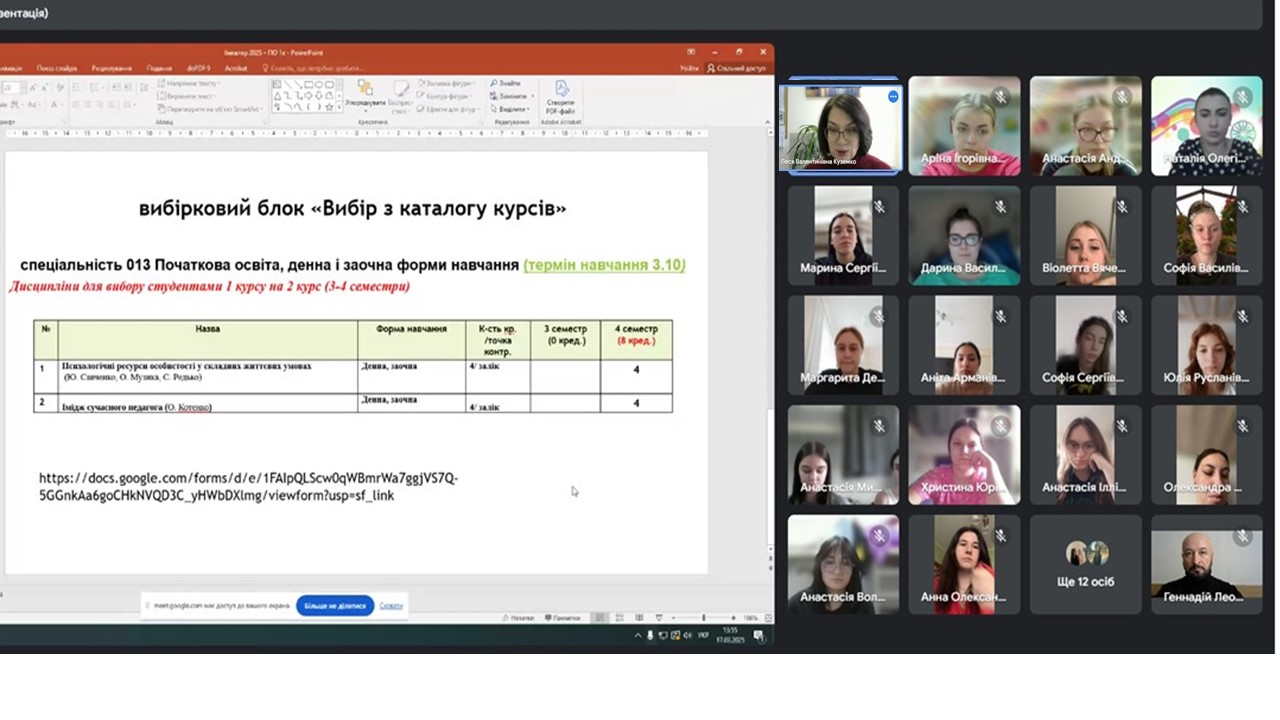The width and height of the screenshot is (1280, 720).
Task: Open the 'Показ слайдів' ribbon tab
Action: click(57, 68)
